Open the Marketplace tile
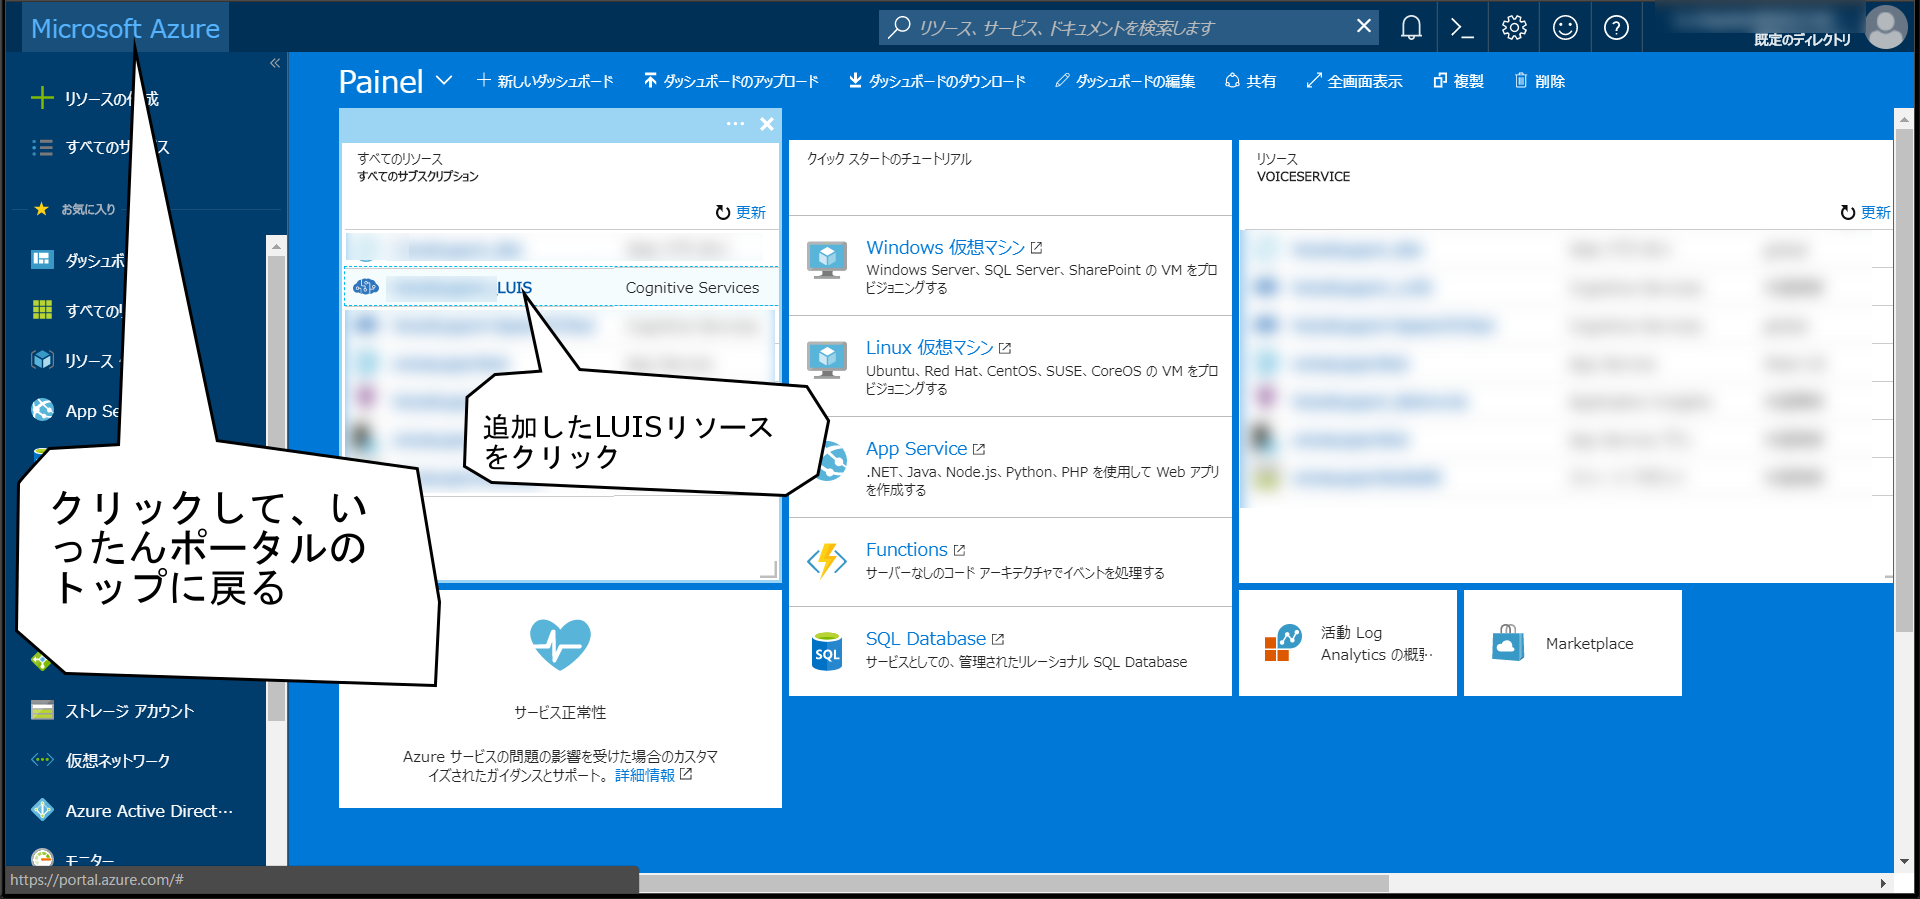Image resolution: width=1920 pixels, height=899 pixels. coord(1572,643)
